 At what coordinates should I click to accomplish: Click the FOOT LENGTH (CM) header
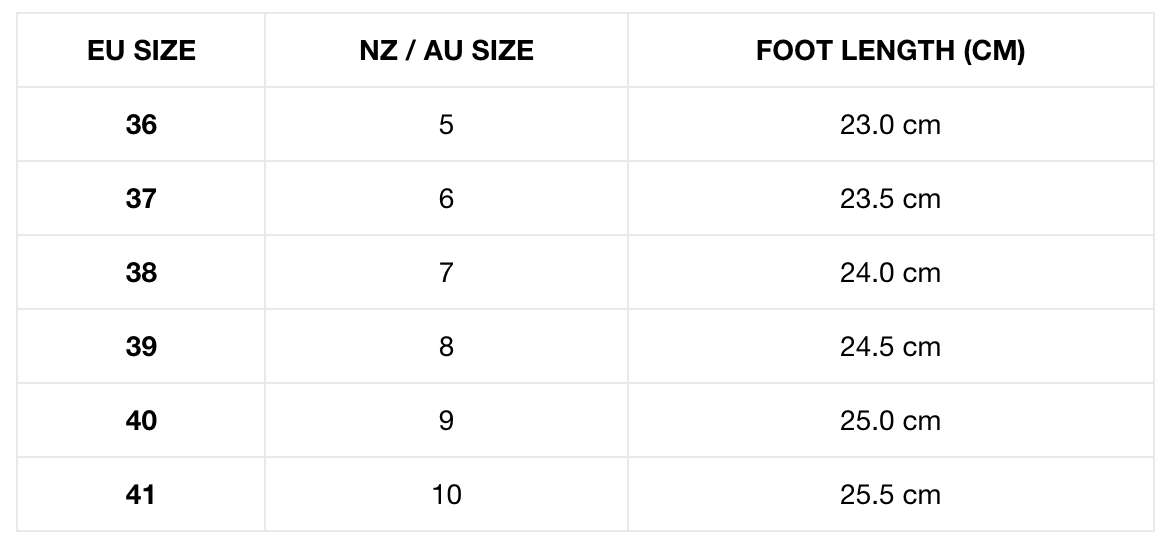(890, 52)
